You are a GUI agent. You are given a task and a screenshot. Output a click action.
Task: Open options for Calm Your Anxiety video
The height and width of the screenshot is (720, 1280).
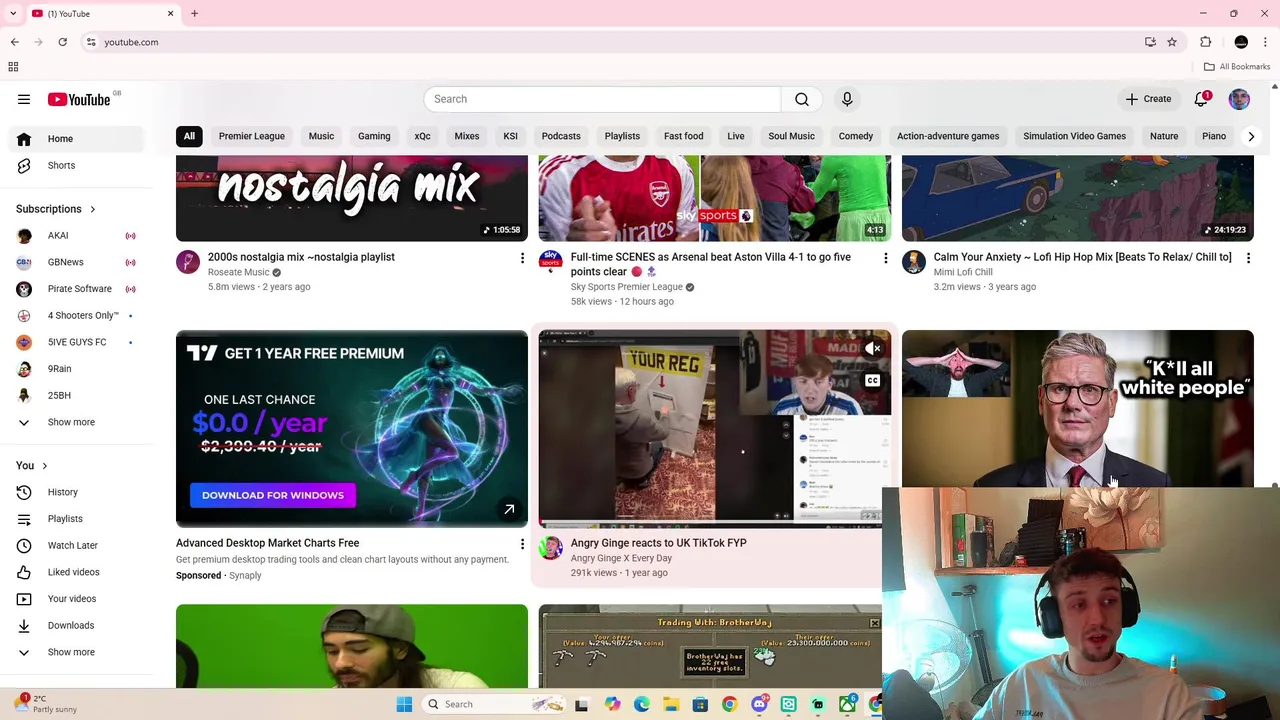pyautogui.click(x=1248, y=258)
